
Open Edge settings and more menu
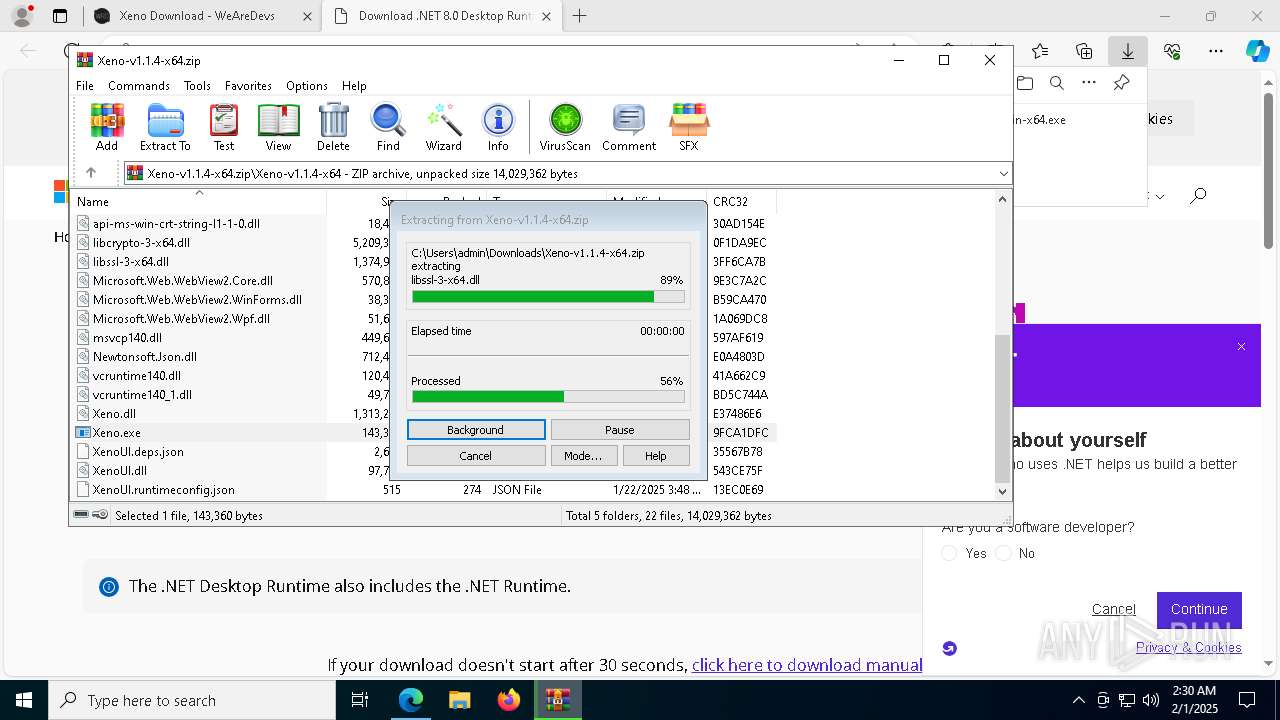click(x=1216, y=51)
